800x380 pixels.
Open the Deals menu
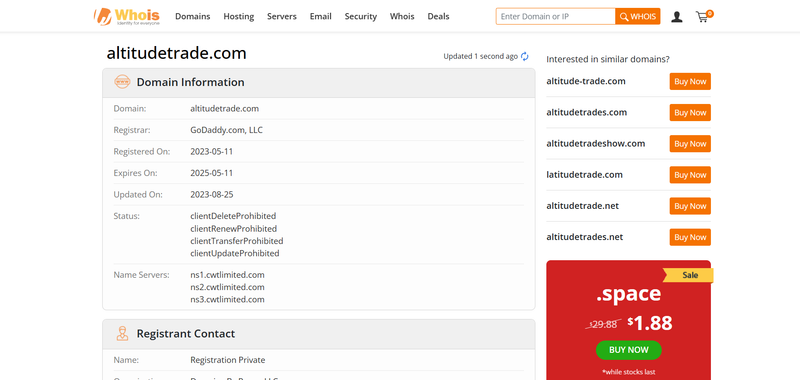pos(438,16)
